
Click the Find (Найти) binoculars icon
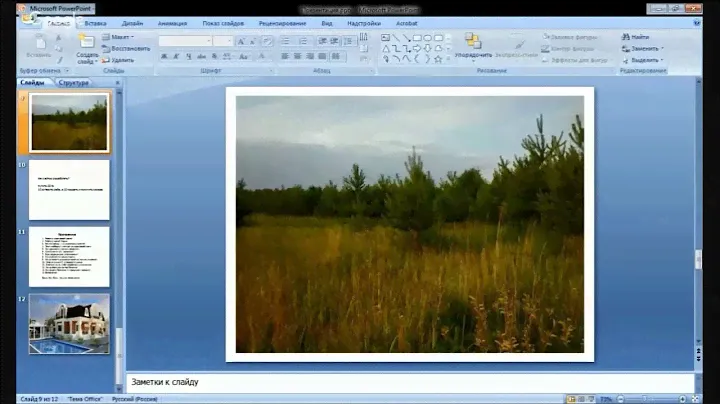click(x=627, y=36)
